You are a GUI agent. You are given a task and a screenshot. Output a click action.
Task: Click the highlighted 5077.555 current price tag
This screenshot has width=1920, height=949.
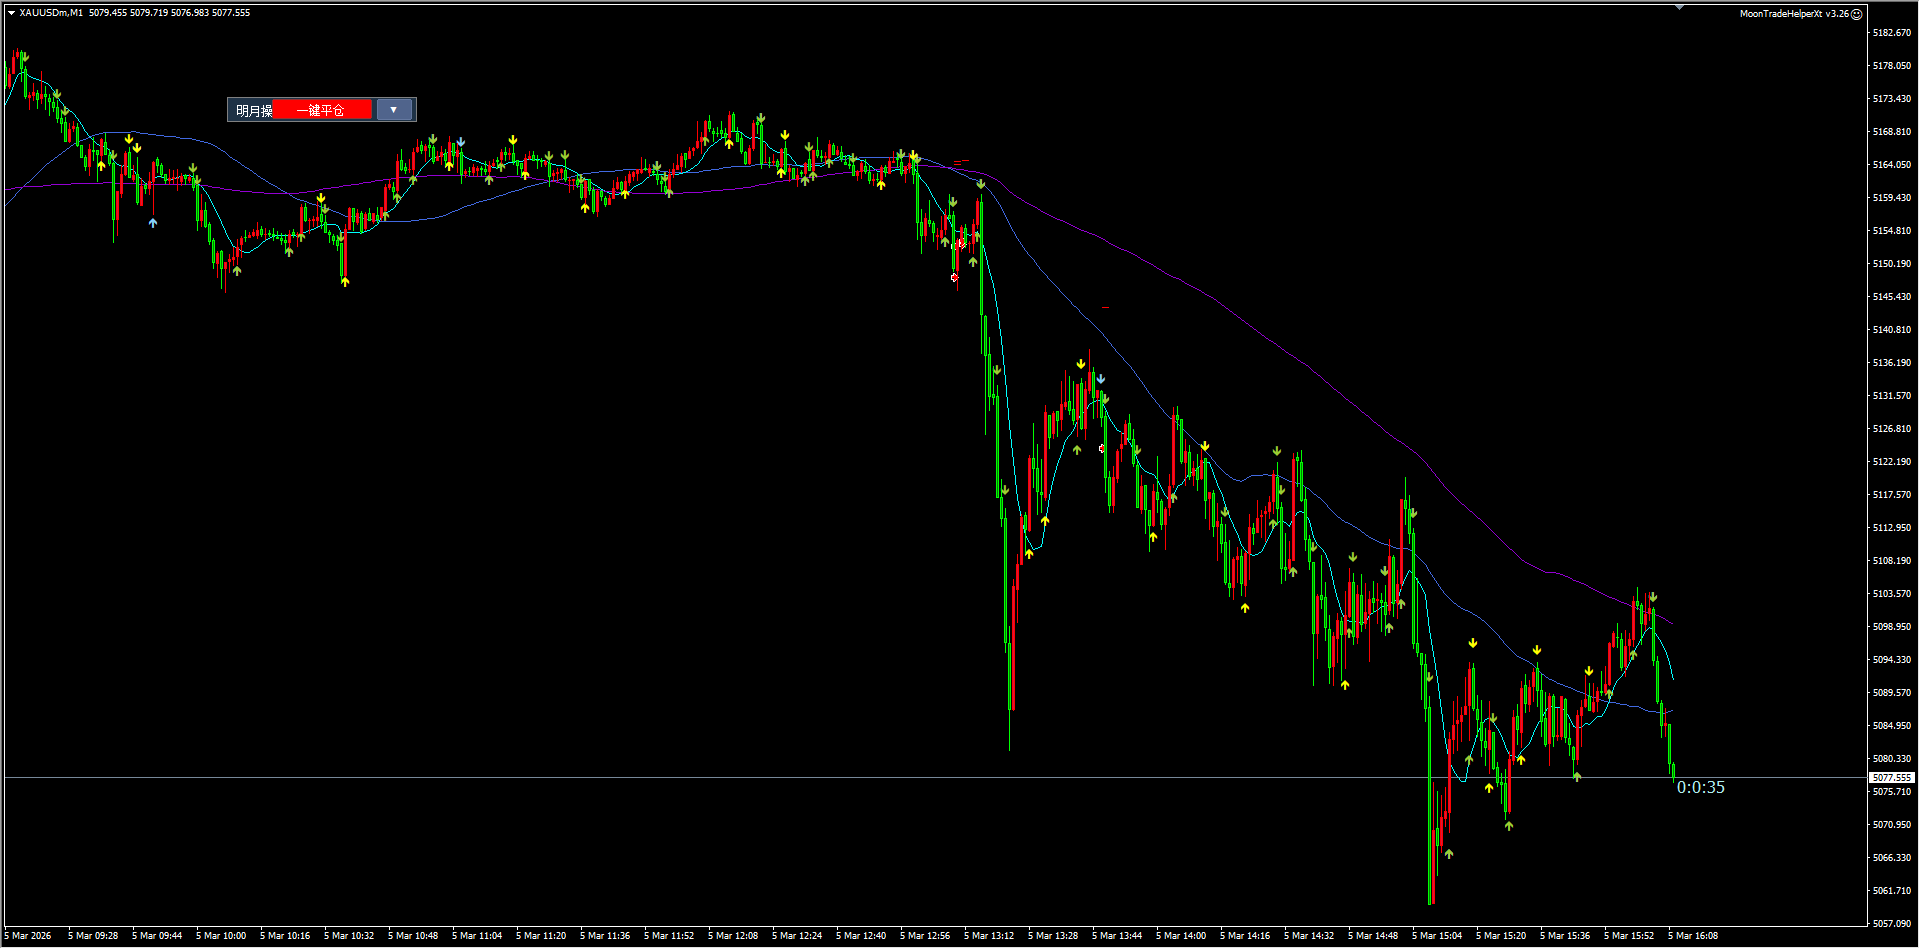tap(1892, 777)
